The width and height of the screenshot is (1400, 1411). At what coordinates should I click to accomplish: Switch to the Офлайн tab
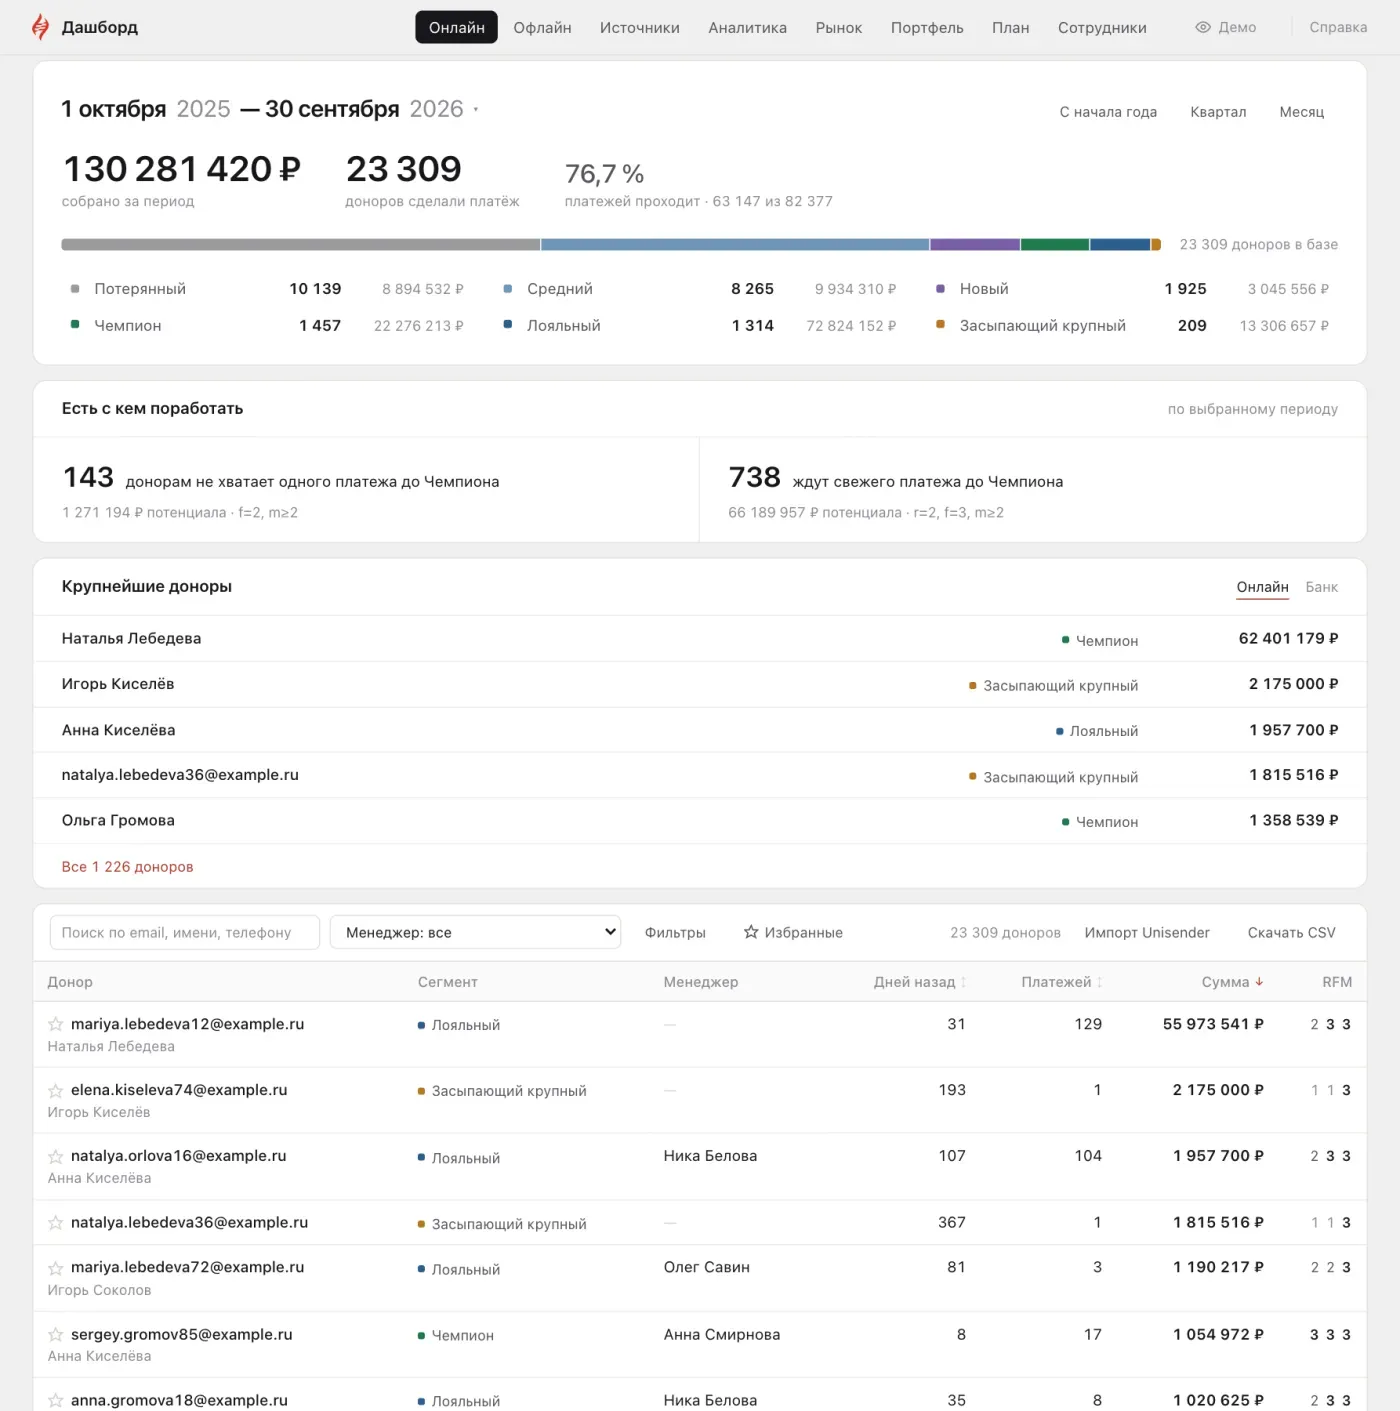(542, 28)
